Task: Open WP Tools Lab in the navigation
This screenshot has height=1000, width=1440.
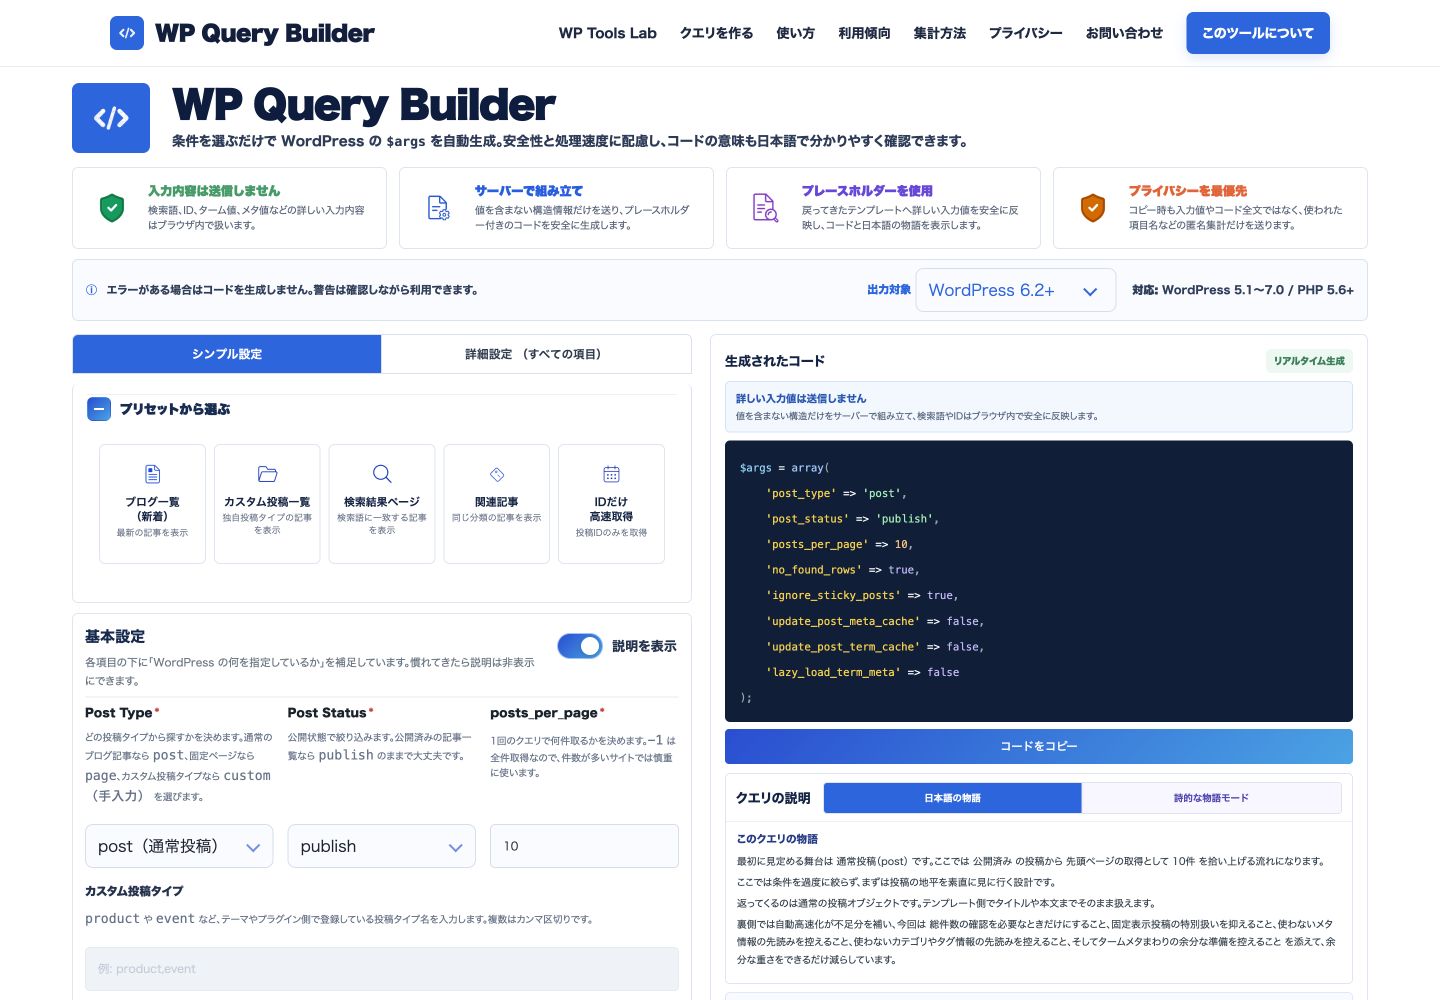Action: [x=608, y=33]
